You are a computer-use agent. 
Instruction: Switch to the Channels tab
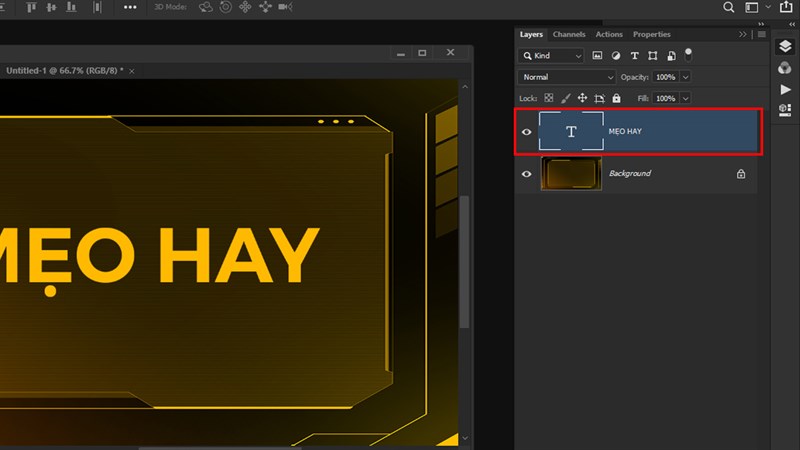coord(569,34)
